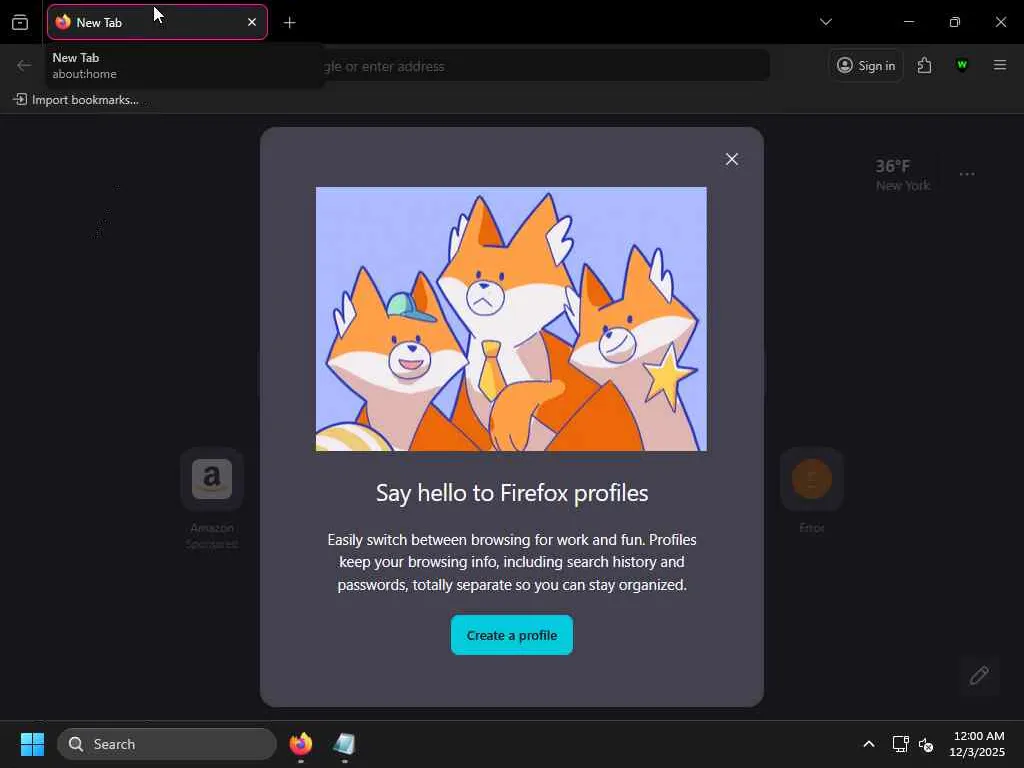Open the Error shortcut tile

coord(812,491)
